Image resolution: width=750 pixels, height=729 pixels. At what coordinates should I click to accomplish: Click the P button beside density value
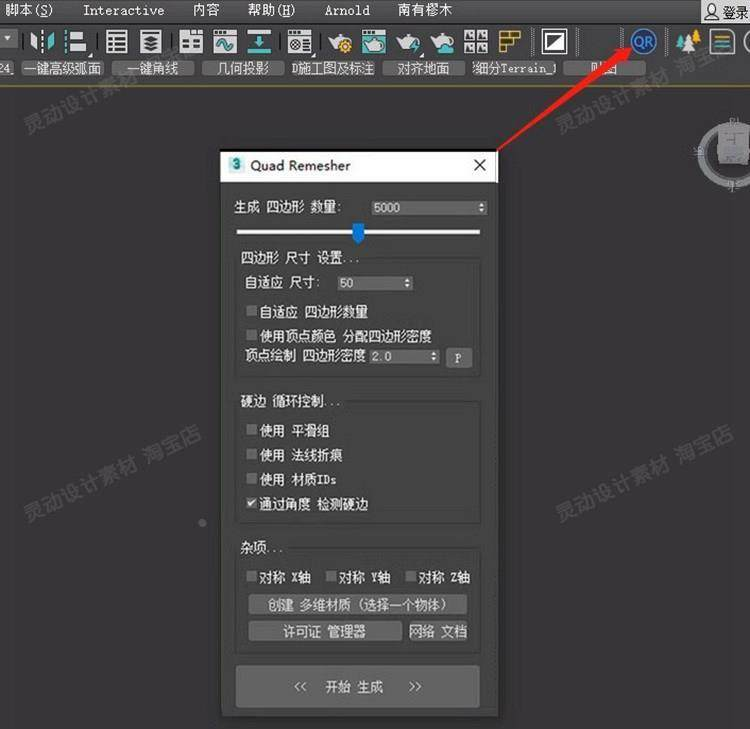(x=459, y=357)
